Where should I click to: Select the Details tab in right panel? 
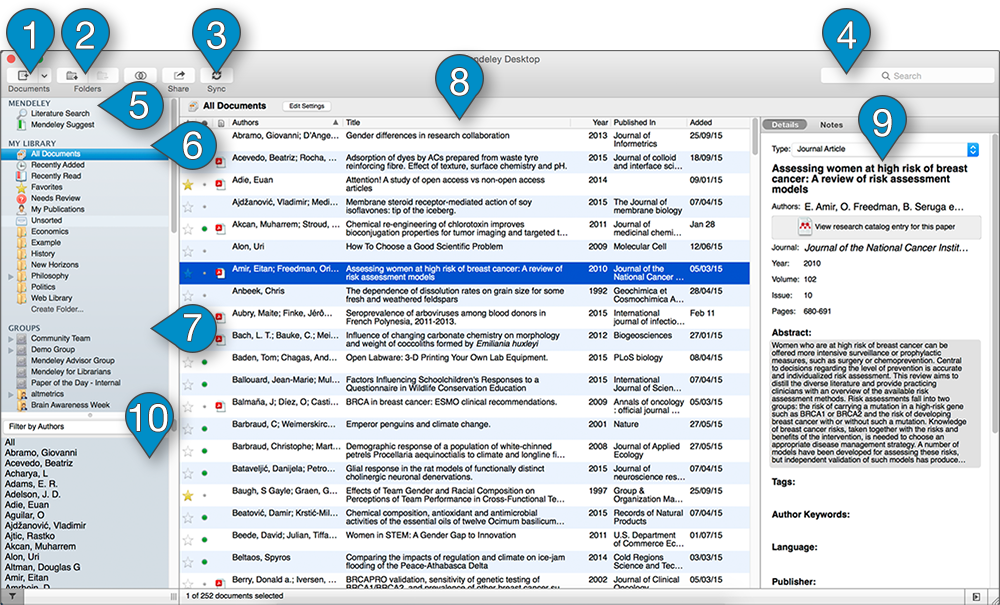pos(785,124)
